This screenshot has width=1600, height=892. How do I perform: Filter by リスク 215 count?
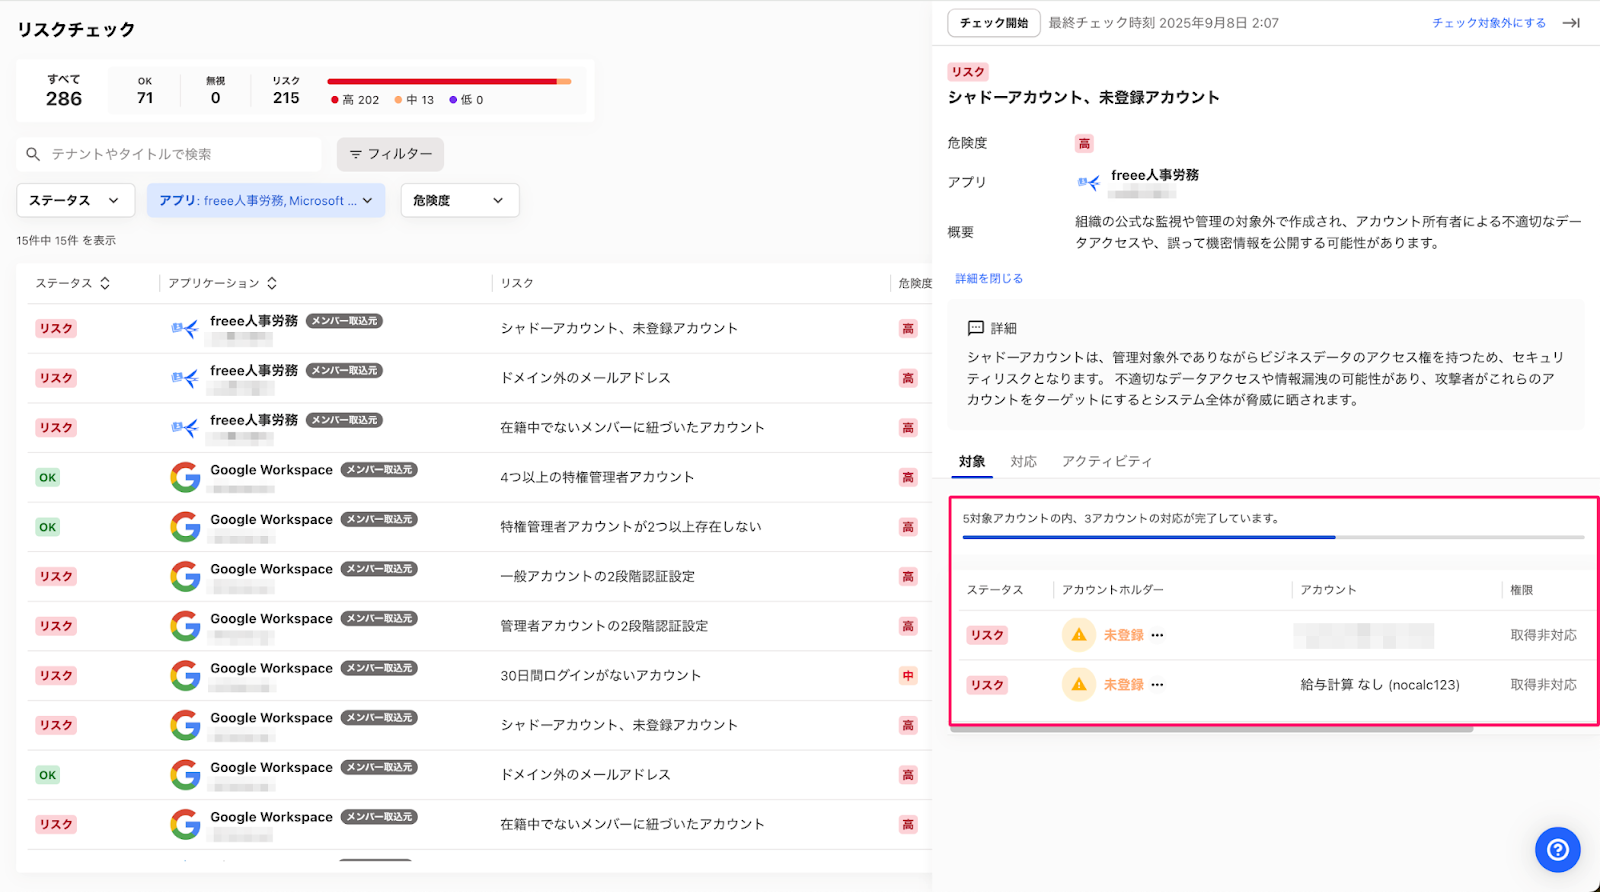click(x=286, y=90)
